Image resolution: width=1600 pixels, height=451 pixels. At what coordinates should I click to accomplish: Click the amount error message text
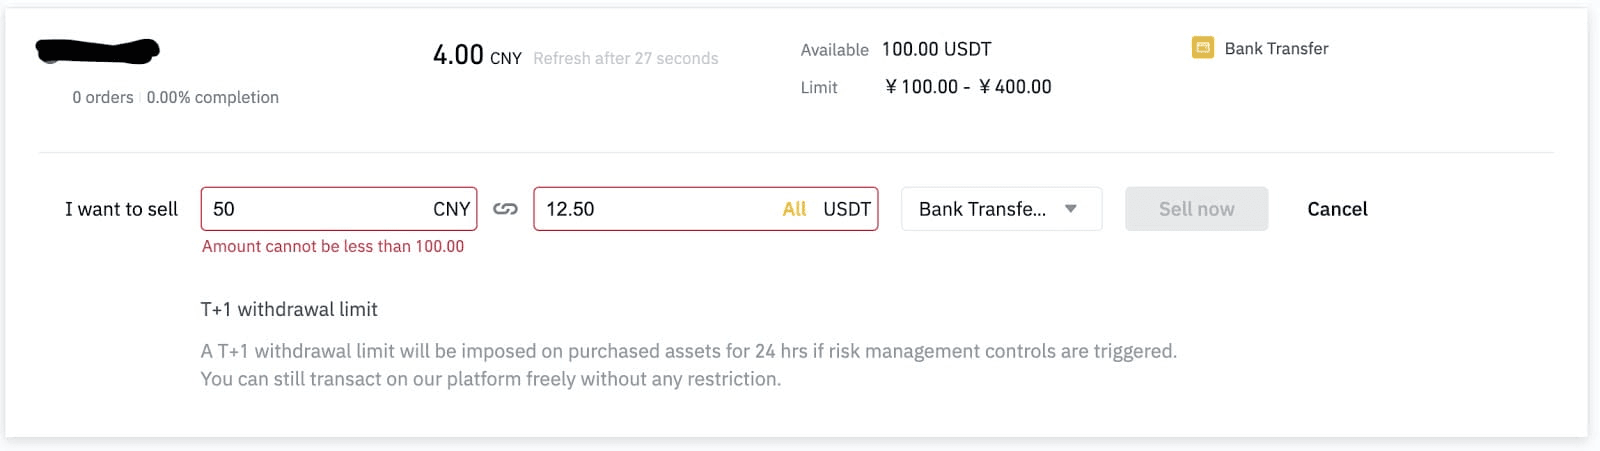[333, 246]
